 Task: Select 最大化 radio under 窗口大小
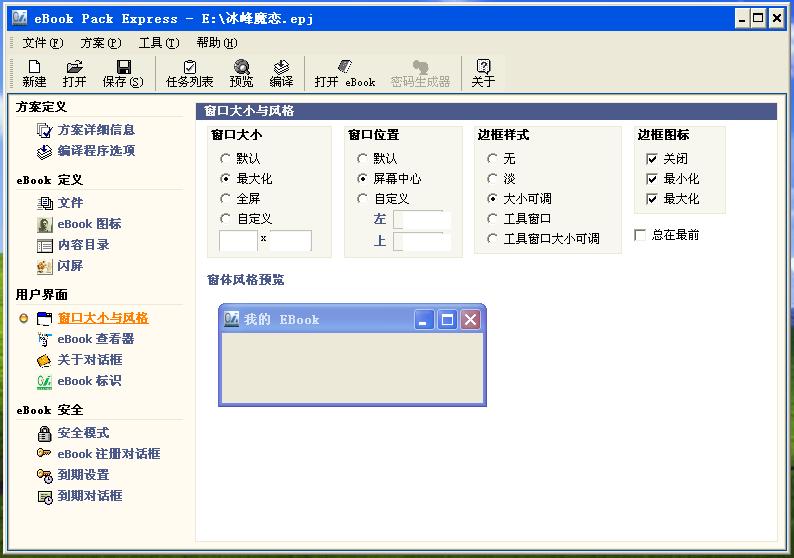pos(225,178)
